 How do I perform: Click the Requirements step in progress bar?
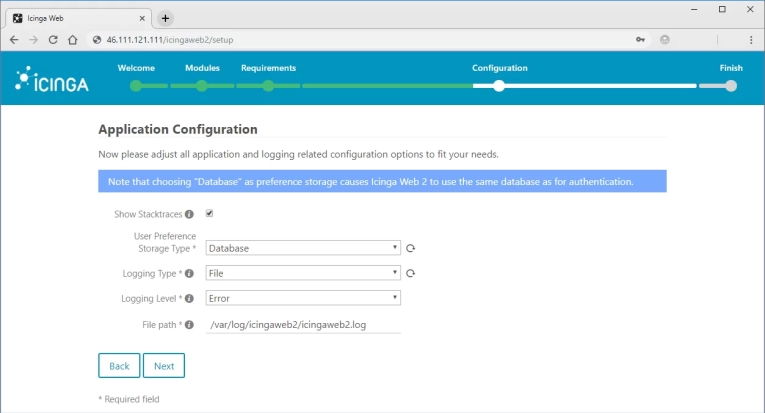(268, 86)
